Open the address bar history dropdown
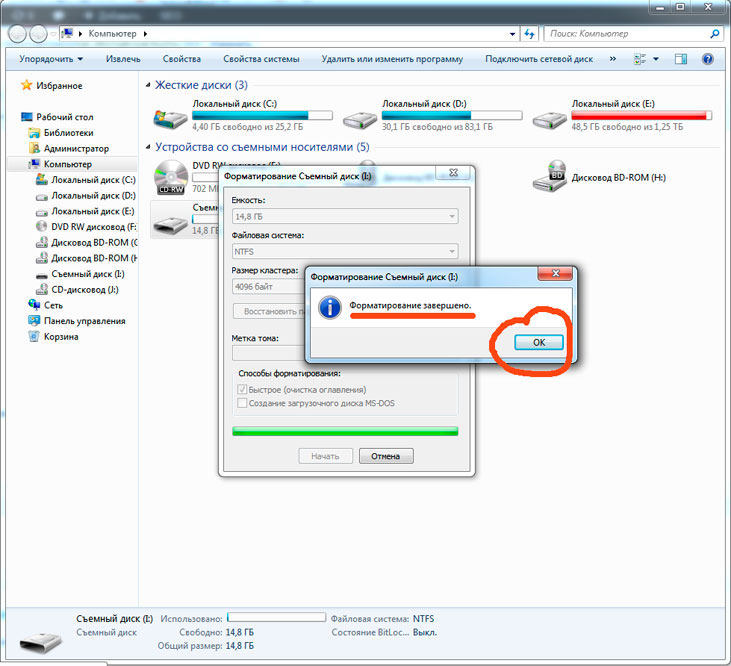 (x=512, y=34)
